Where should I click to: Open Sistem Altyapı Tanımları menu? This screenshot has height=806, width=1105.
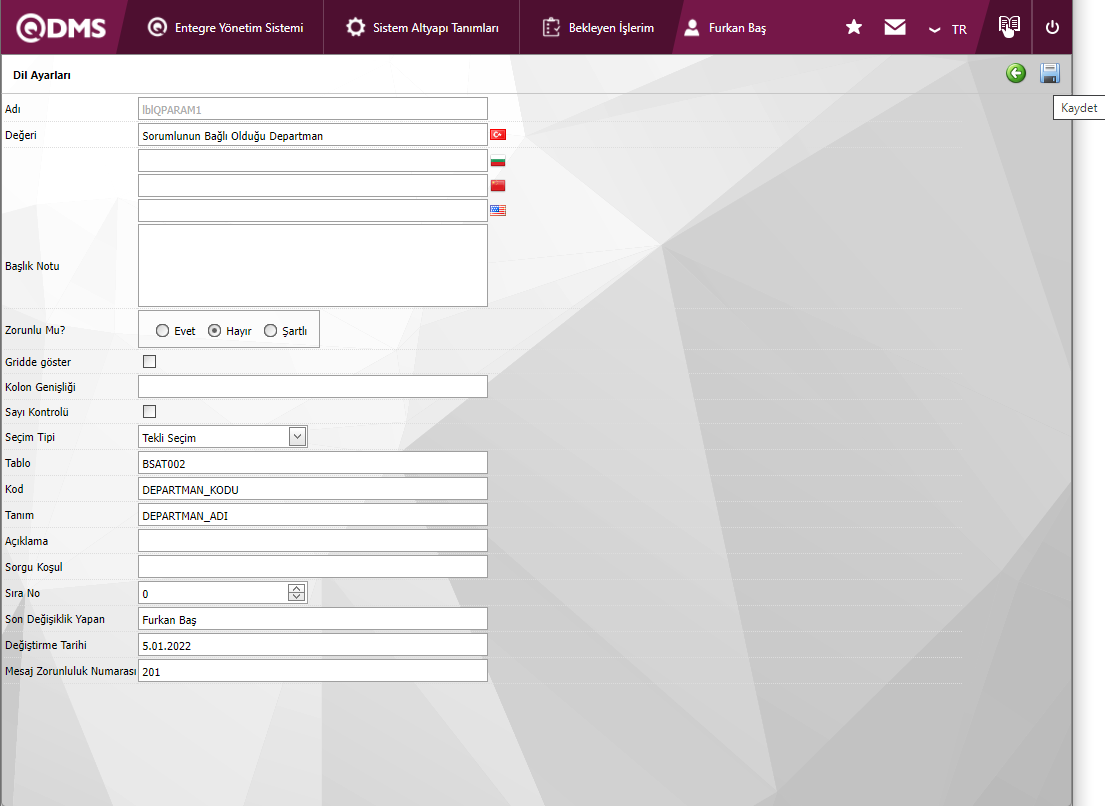(x=422, y=27)
